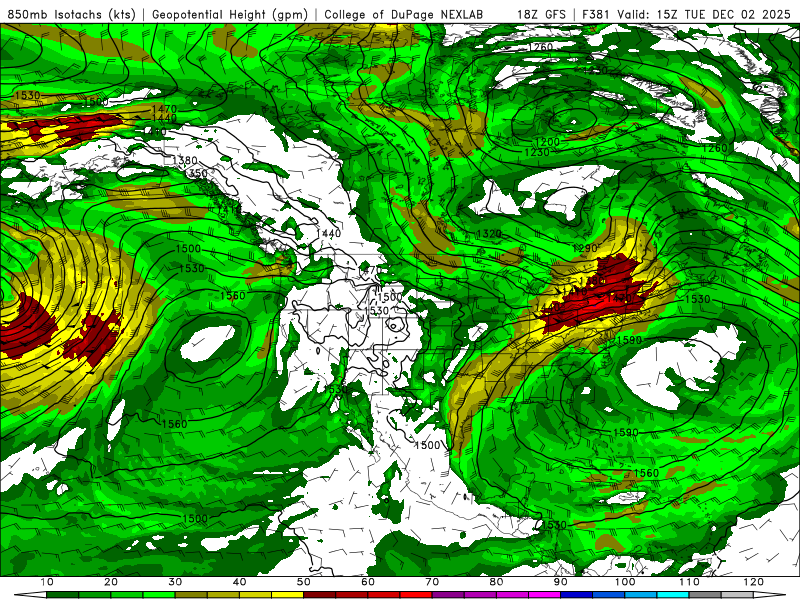Click the '110' color scale label
The width and height of the screenshot is (800, 600).
pyautogui.click(x=689, y=582)
